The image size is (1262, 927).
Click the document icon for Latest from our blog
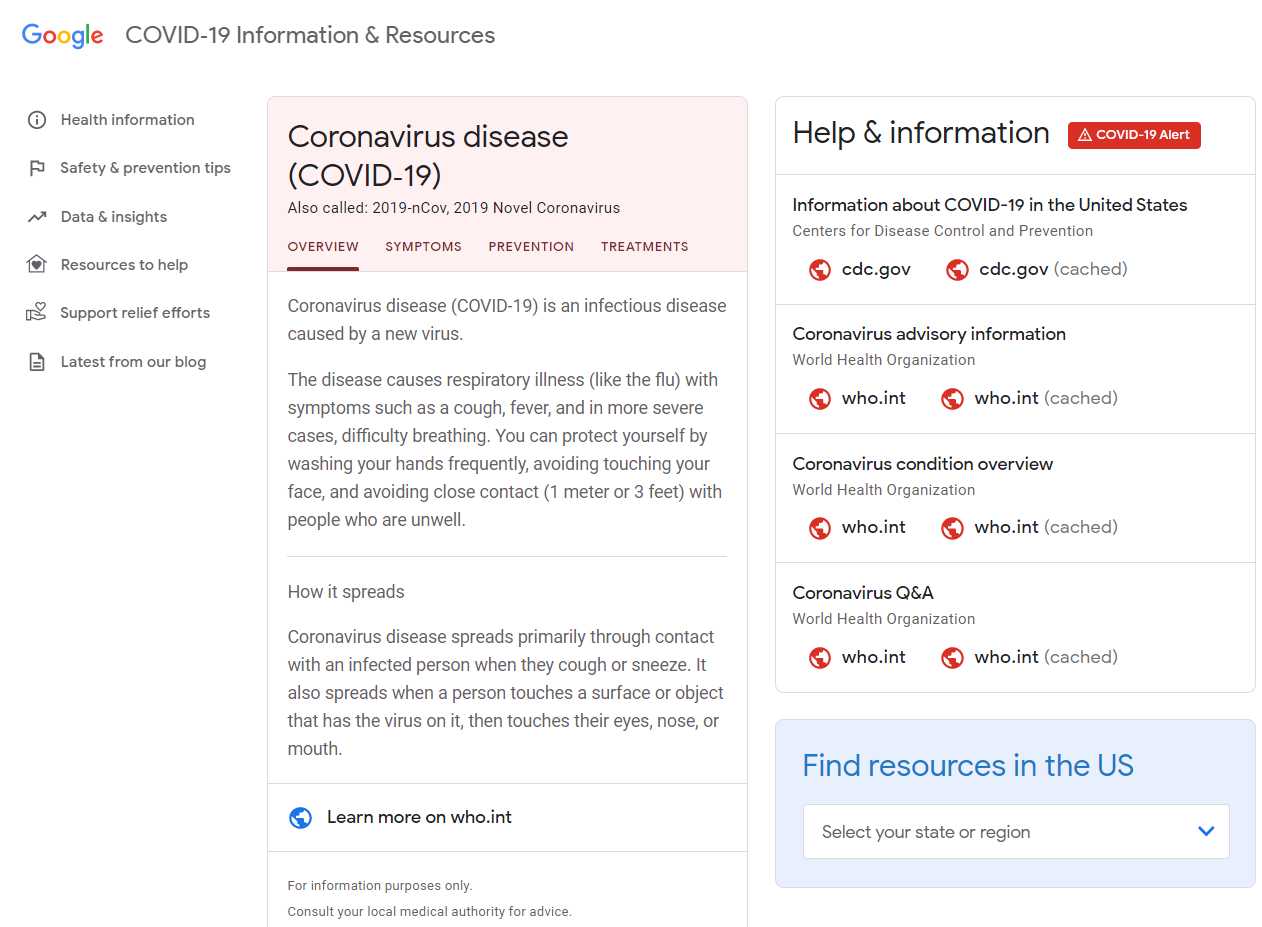click(37, 362)
